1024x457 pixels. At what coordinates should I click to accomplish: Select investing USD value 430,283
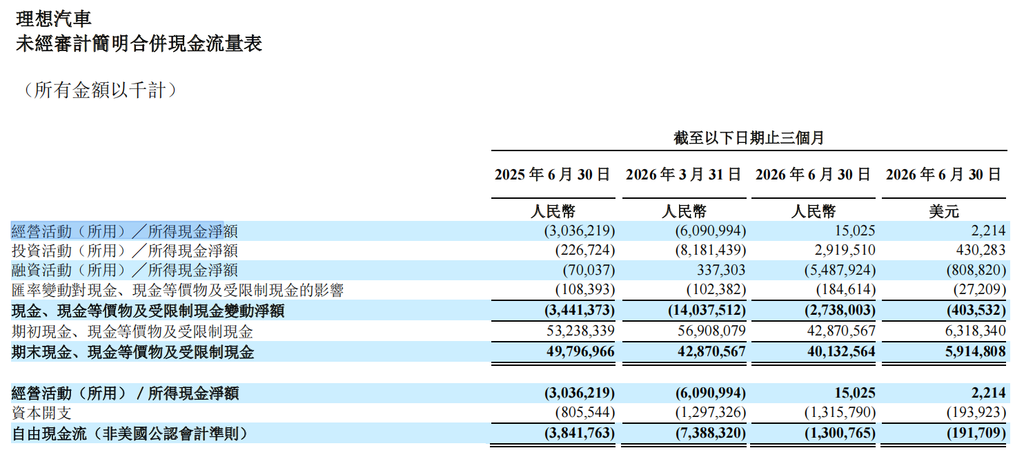point(984,251)
